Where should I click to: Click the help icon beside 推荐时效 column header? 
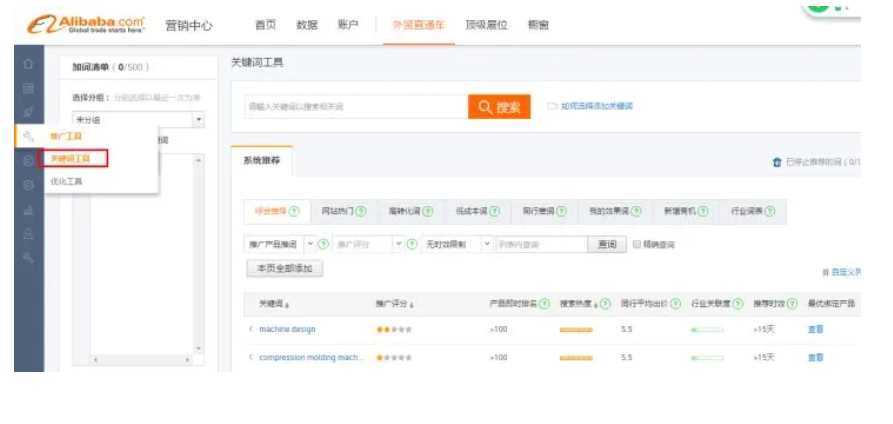pos(792,304)
